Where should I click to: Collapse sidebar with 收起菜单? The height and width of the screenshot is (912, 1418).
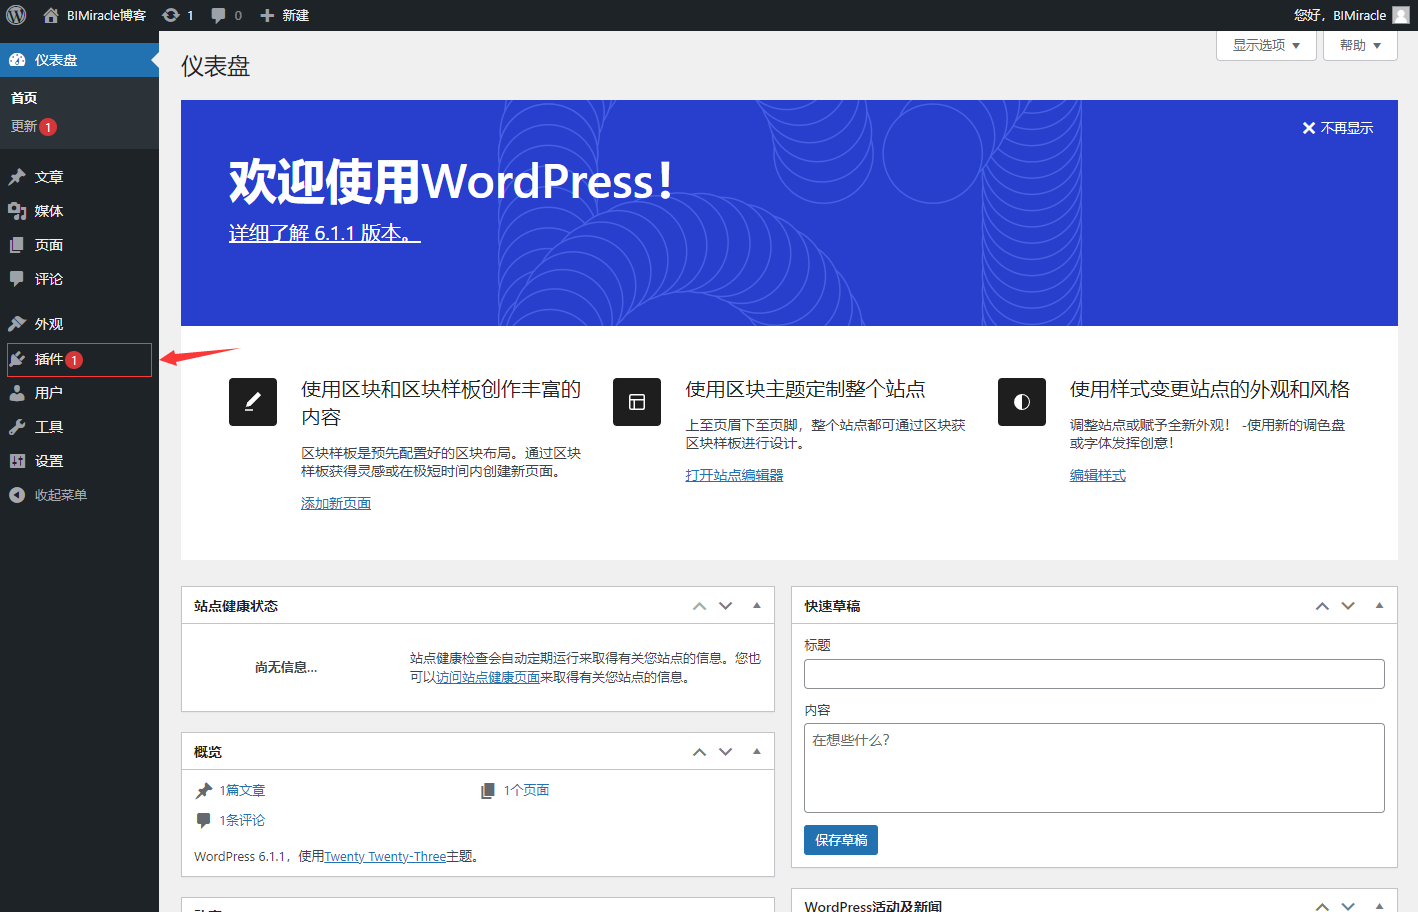[x=79, y=495]
